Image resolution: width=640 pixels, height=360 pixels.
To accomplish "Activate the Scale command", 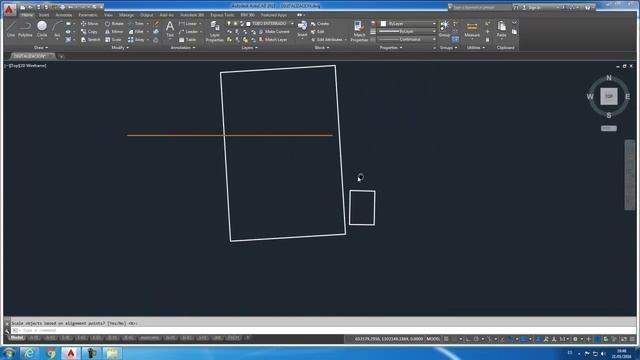I will pos(113,40).
